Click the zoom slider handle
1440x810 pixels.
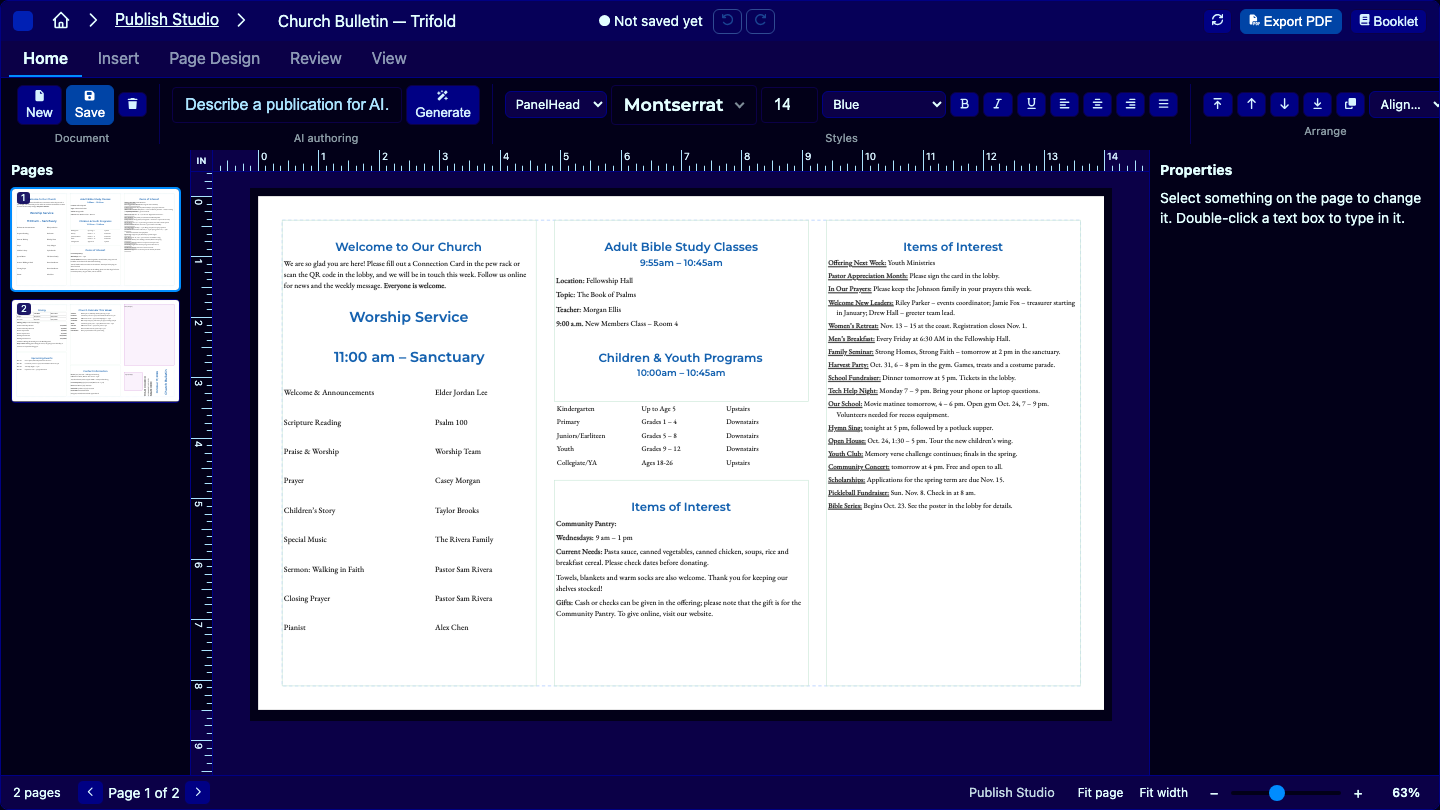point(1277,793)
